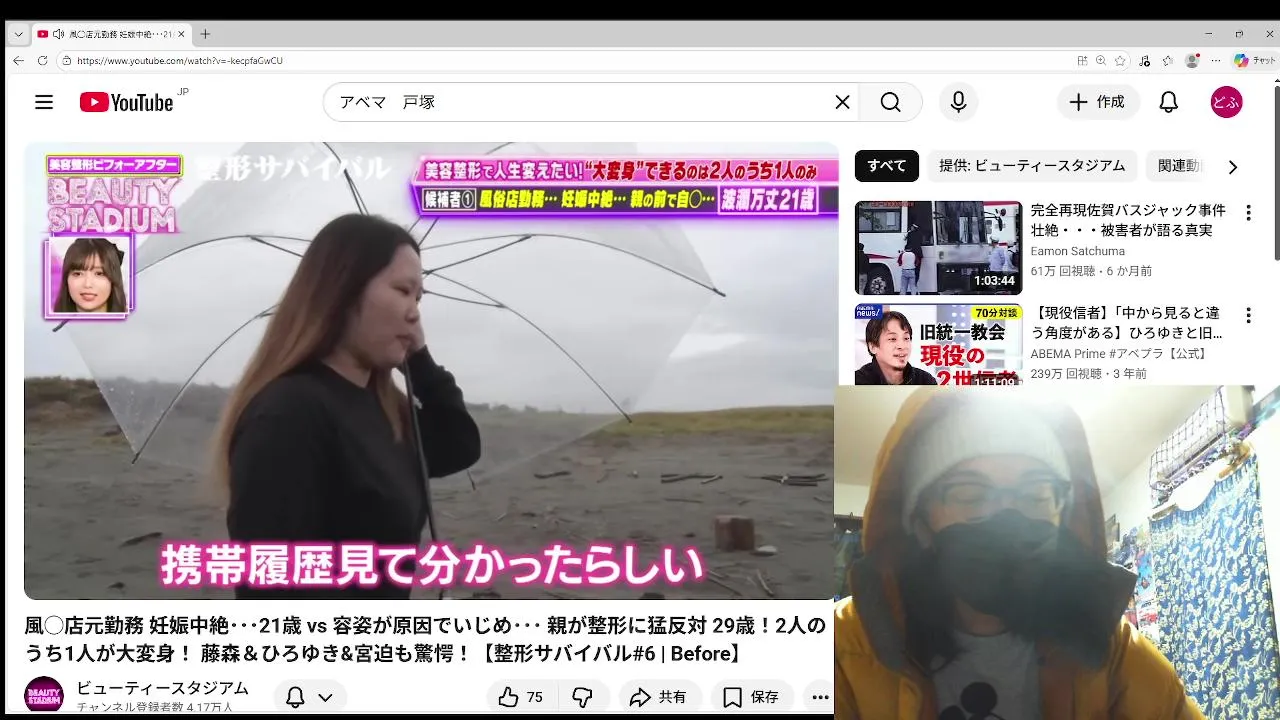View site information icon in address bar

(x=66, y=61)
